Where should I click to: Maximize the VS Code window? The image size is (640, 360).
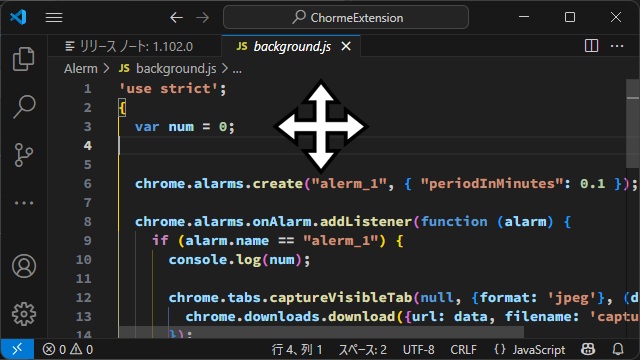click(570, 17)
